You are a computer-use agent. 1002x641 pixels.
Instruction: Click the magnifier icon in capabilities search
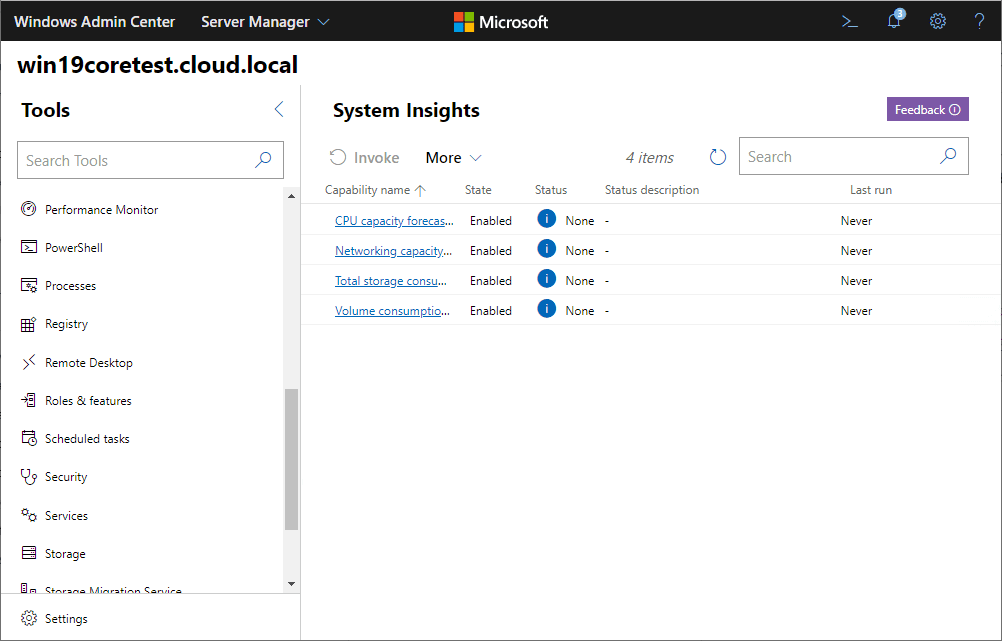click(x=948, y=156)
